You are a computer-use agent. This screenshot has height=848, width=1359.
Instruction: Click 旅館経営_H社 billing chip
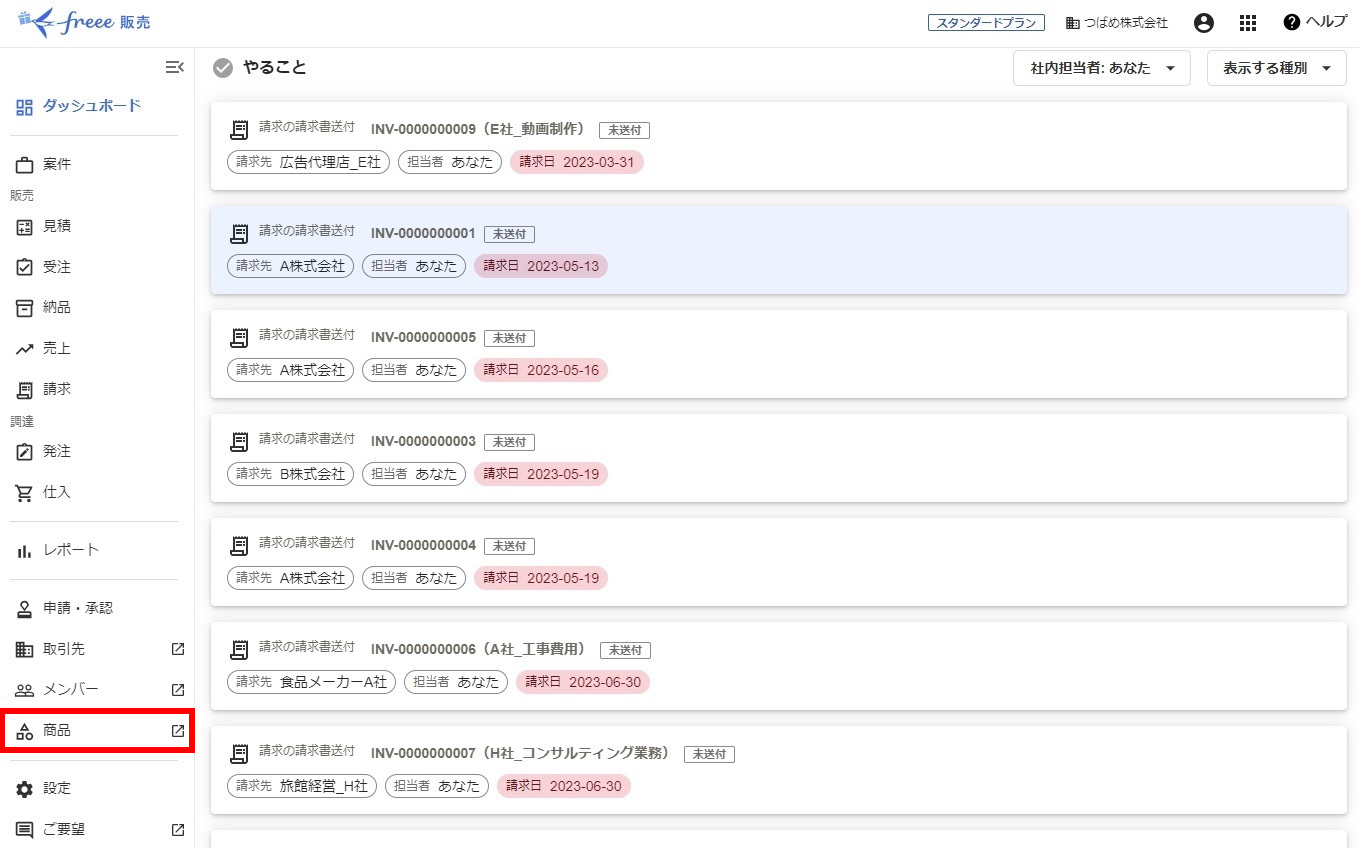click(302, 786)
